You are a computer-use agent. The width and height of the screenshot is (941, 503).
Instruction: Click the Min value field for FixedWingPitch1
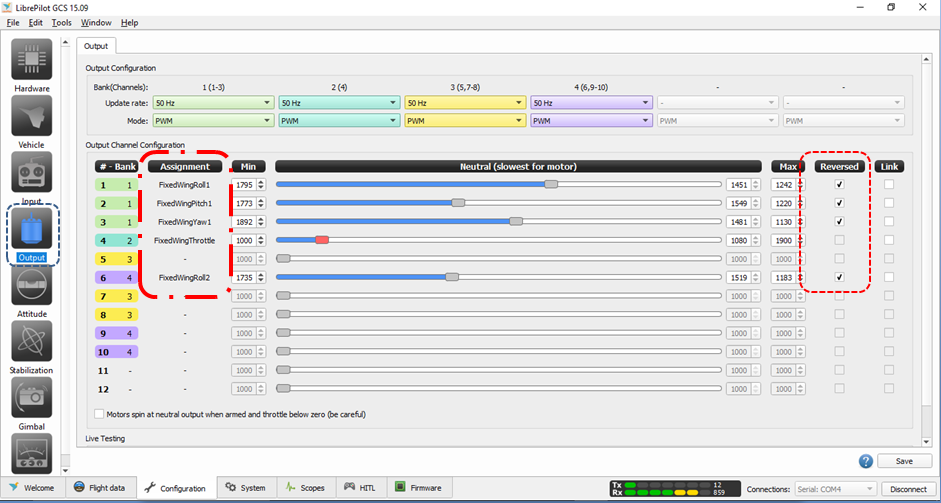[244, 203]
